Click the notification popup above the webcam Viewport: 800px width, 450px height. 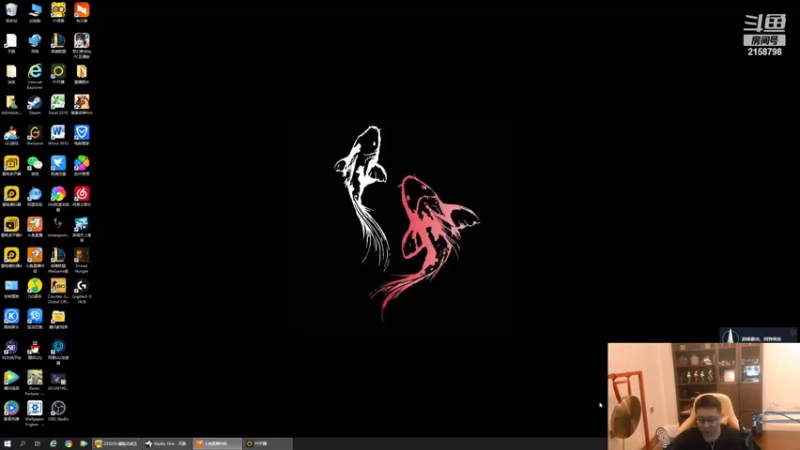pyautogui.click(x=758, y=336)
